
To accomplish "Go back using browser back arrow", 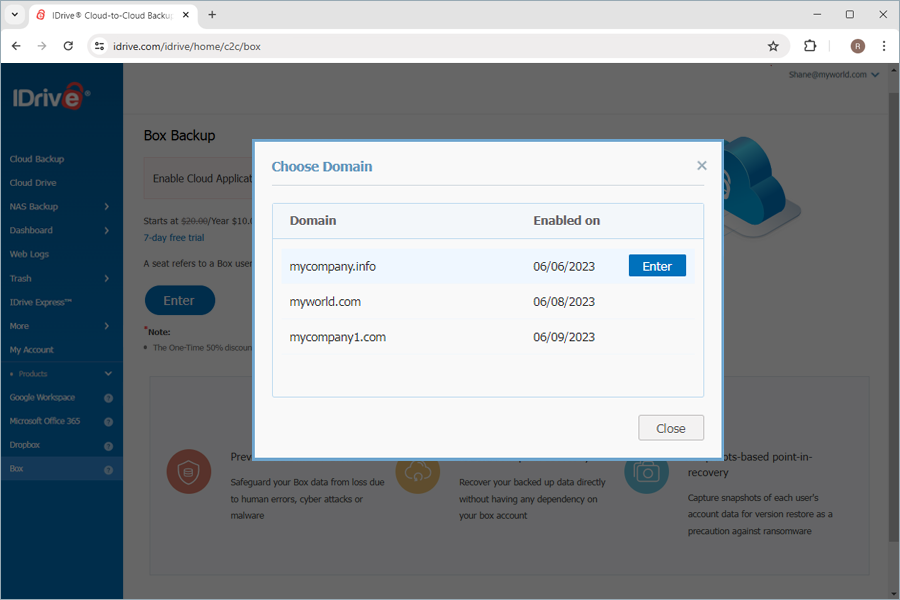I will click(x=16, y=46).
